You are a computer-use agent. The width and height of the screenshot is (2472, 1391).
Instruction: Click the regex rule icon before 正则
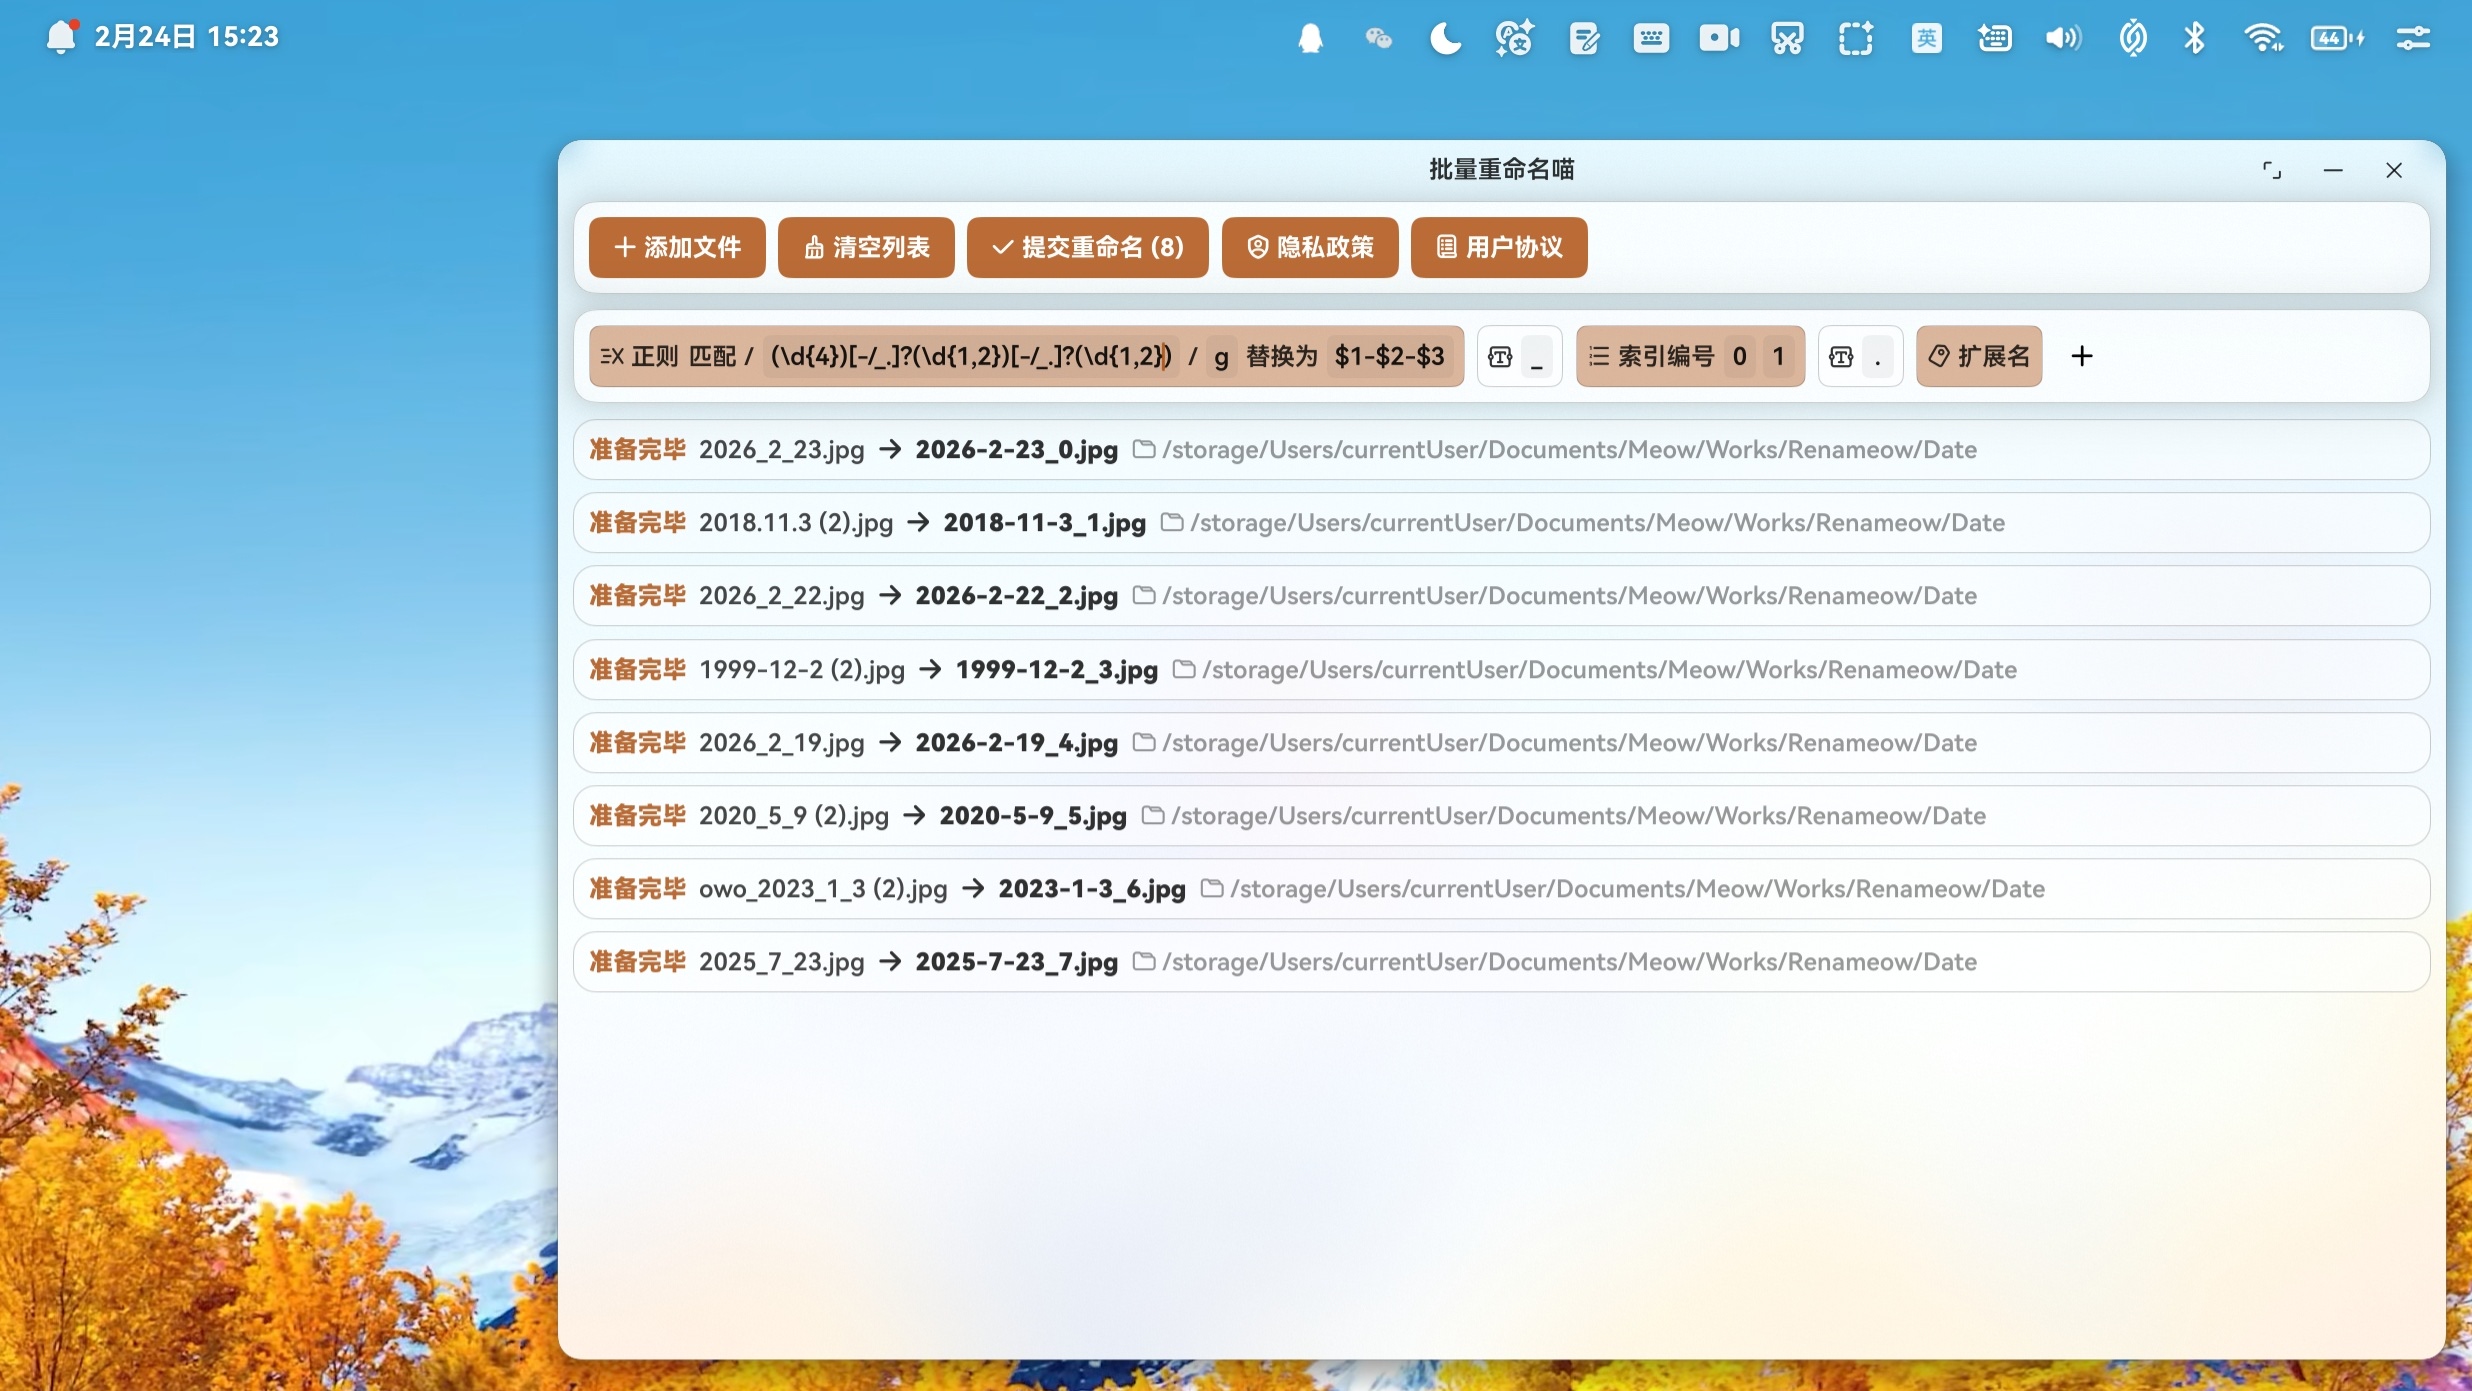[x=611, y=356]
